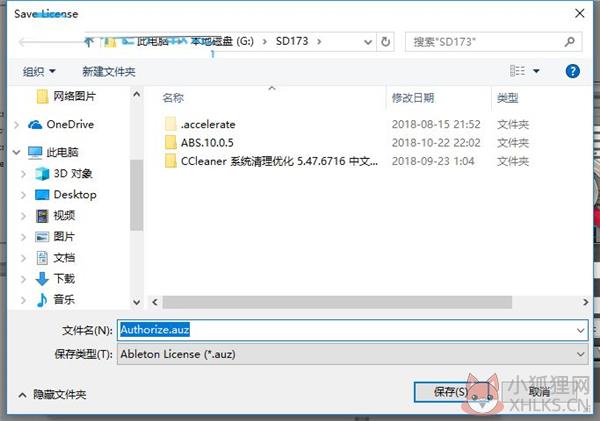Click the change view icon
Screen dimensions: 600x421
pos(517,71)
